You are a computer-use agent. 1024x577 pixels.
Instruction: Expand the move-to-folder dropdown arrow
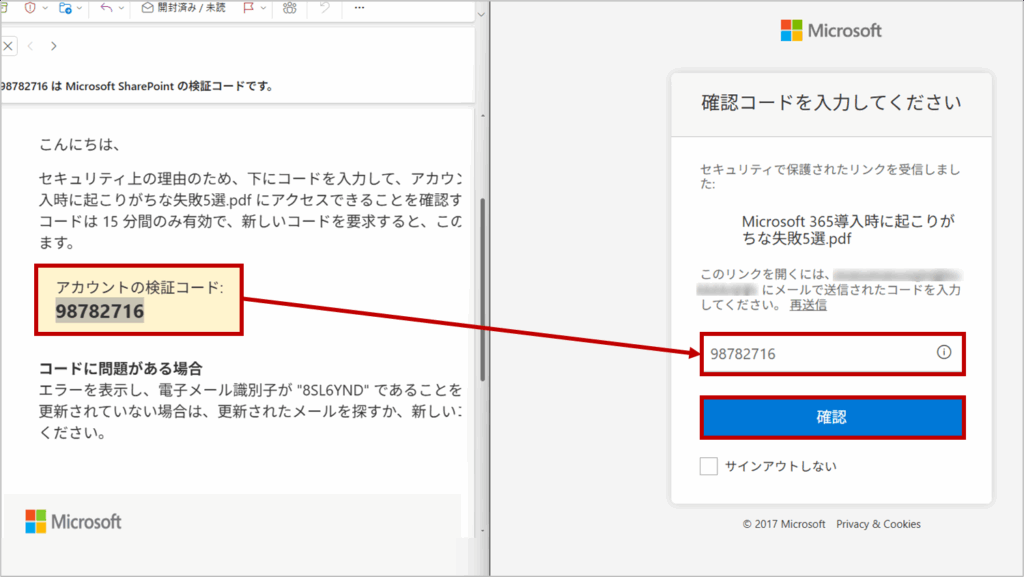(80, 8)
